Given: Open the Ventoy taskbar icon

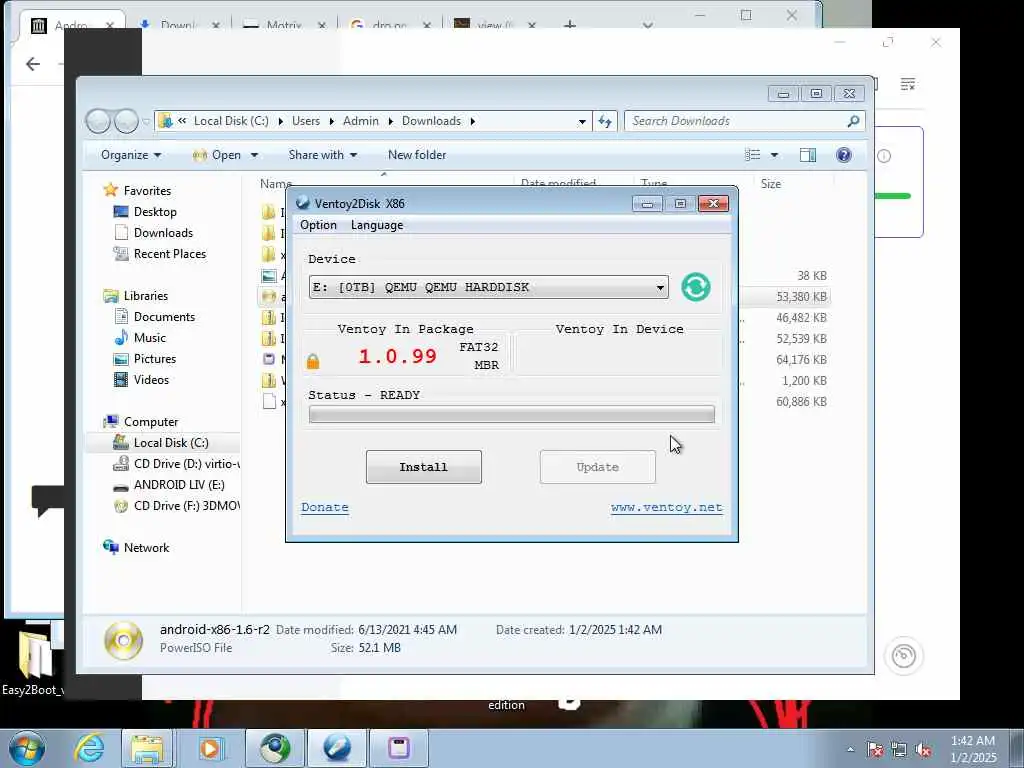Looking at the screenshot, I should click(337, 748).
